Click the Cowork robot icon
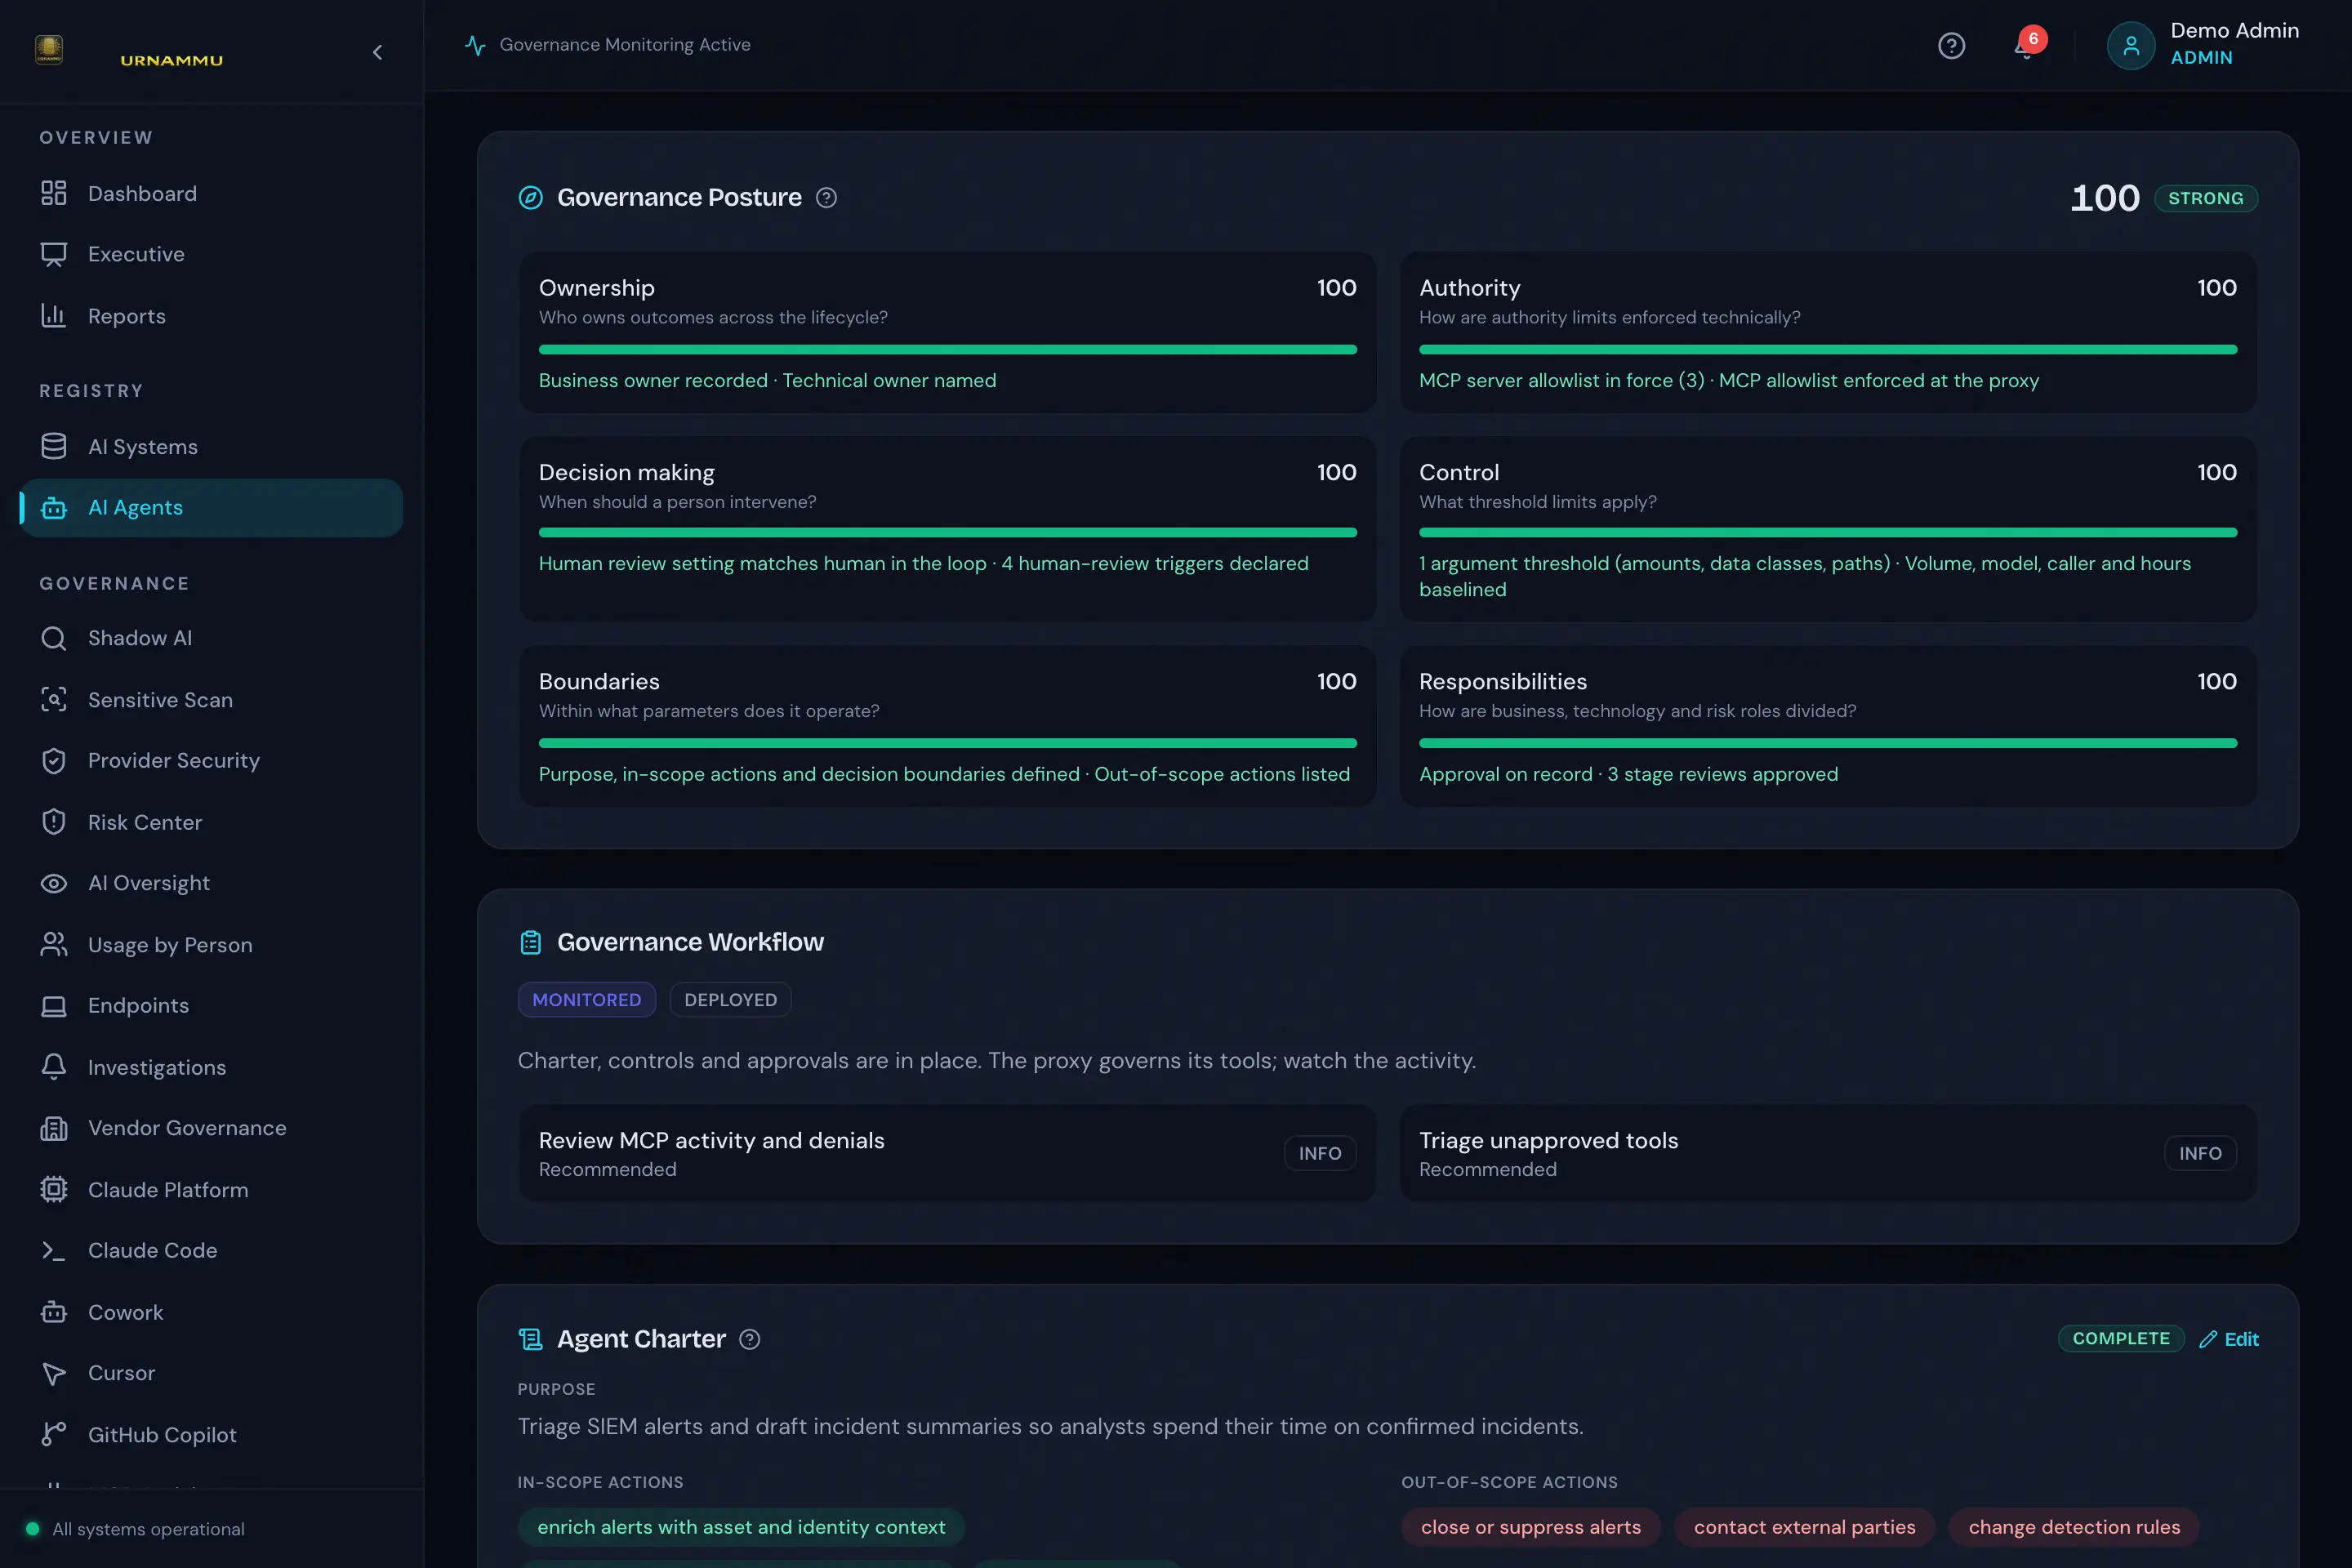 (x=54, y=1312)
